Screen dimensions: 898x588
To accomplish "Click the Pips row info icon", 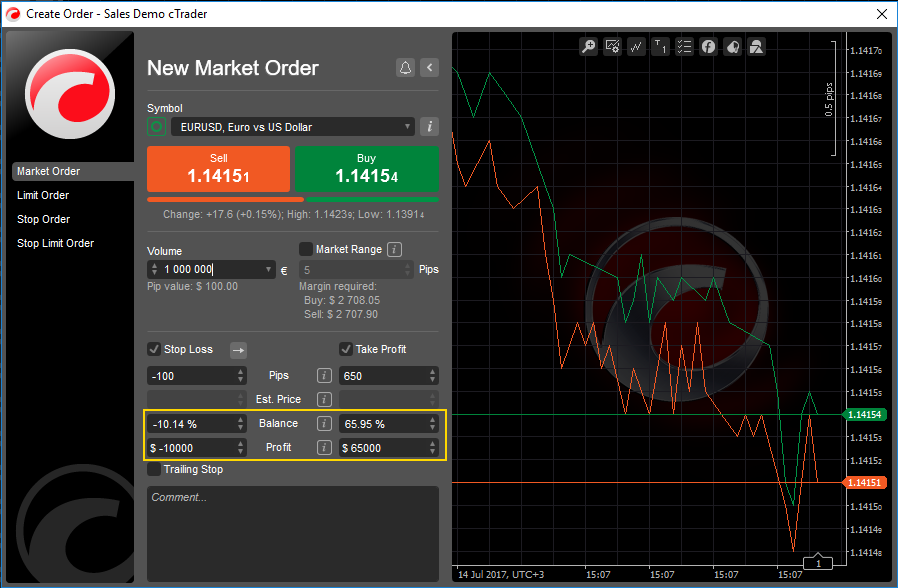I will pyautogui.click(x=324, y=376).
